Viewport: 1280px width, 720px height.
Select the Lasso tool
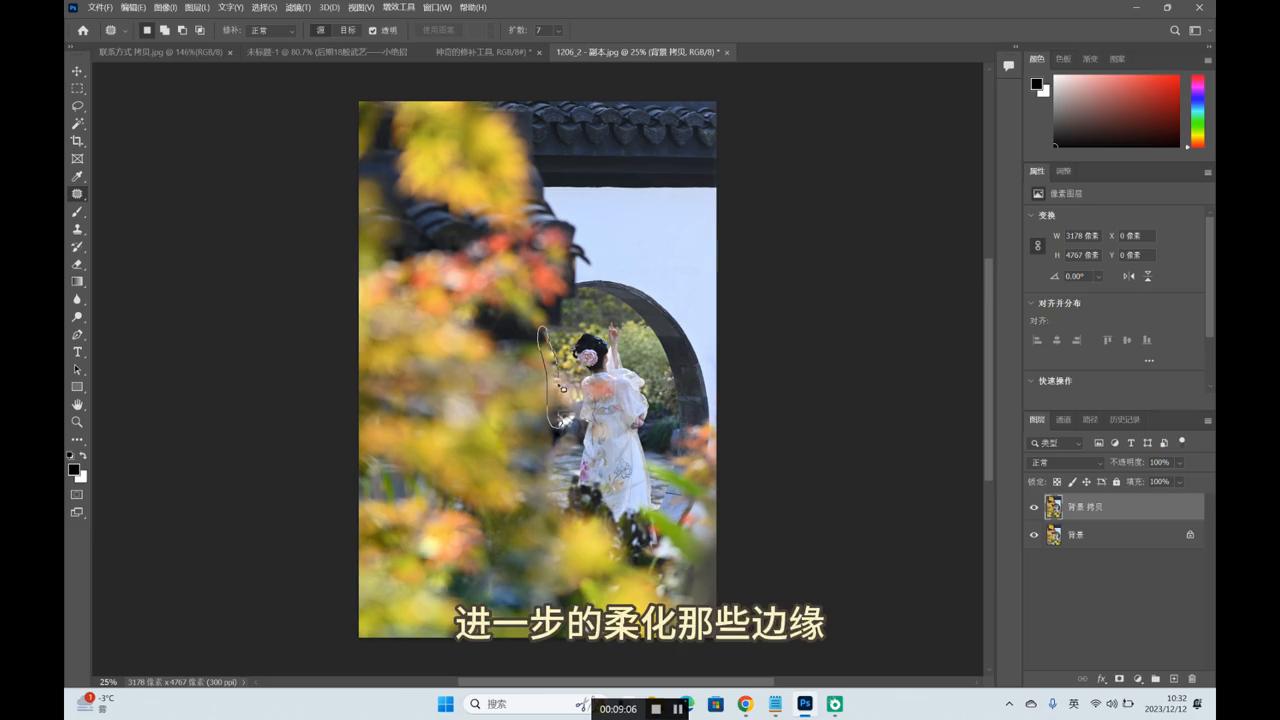[x=77, y=106]
